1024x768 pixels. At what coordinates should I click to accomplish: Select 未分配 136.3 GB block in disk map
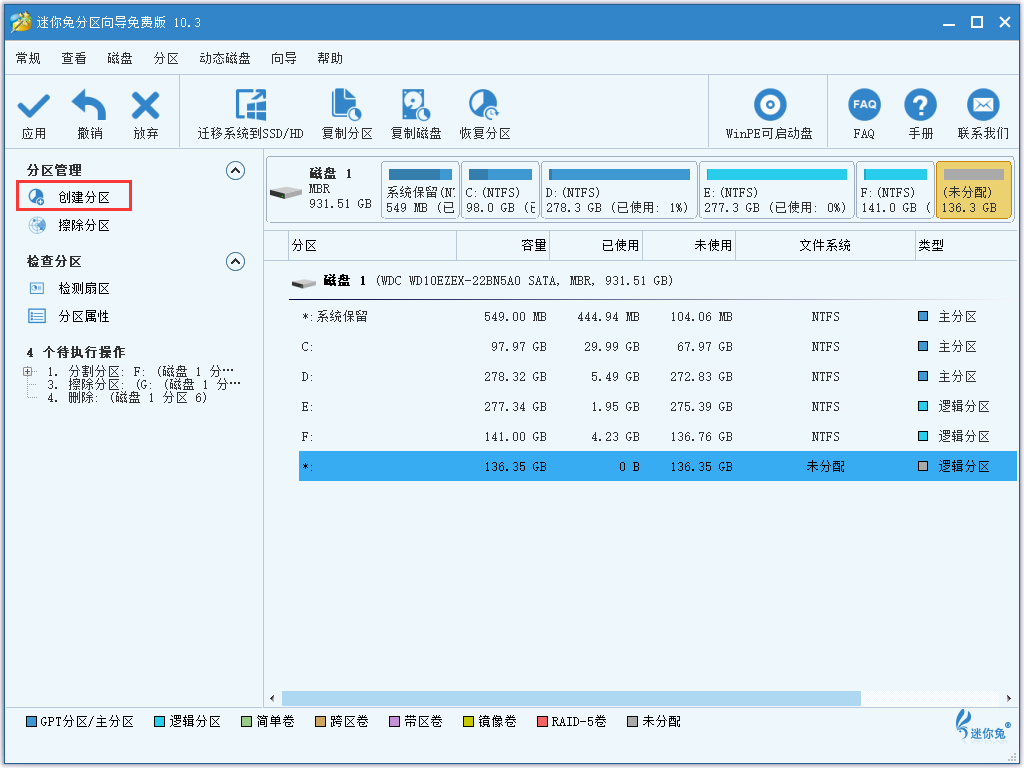(974, 190)
